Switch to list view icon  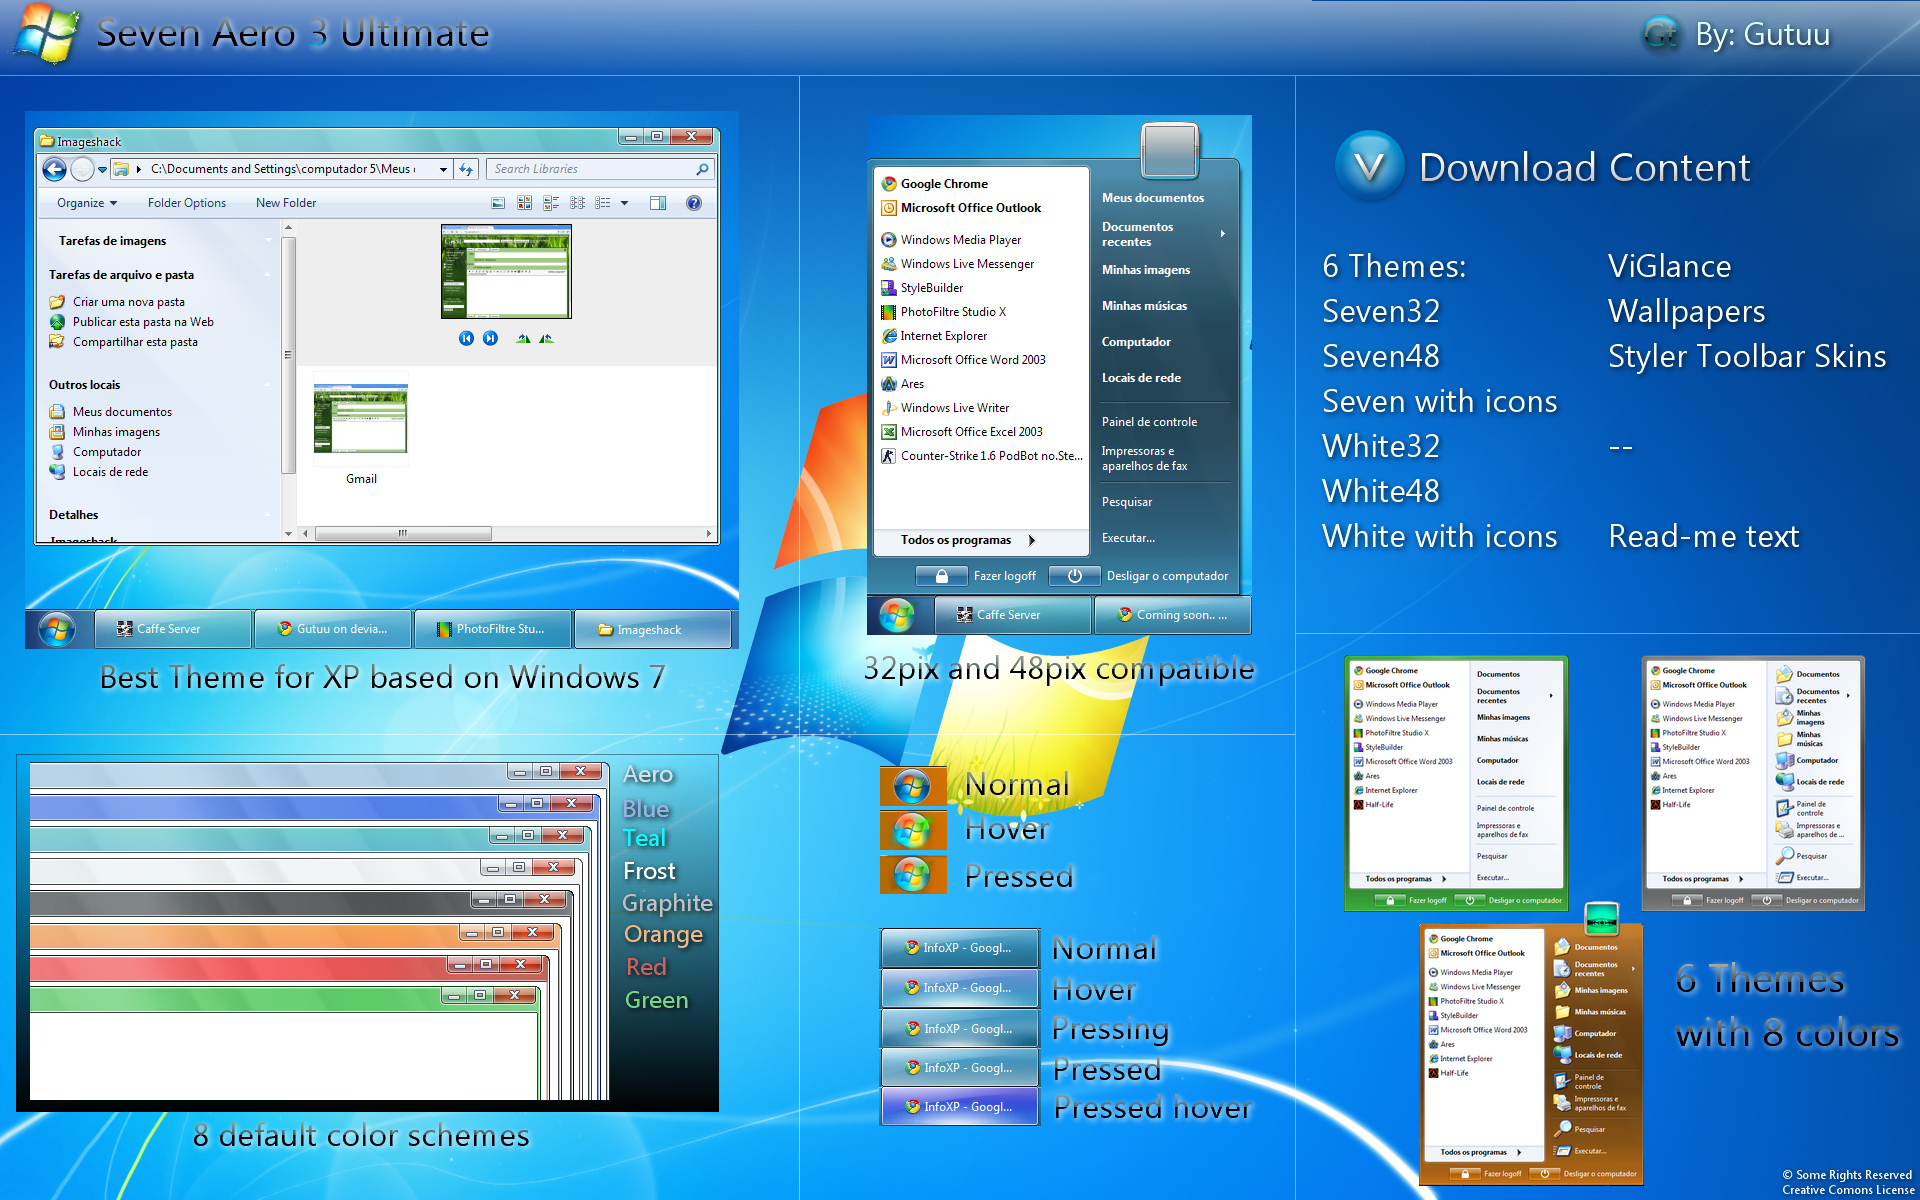pos(603,203)
